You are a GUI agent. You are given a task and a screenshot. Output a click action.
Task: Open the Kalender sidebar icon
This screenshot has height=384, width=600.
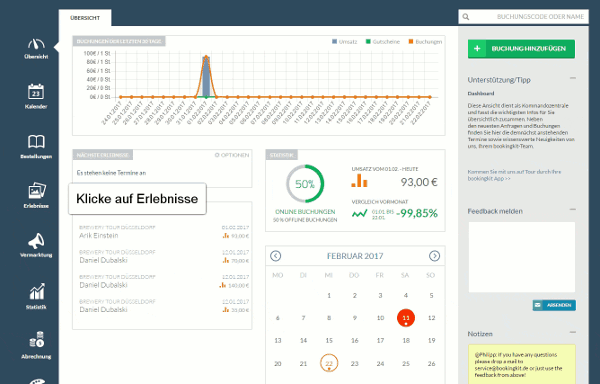tap(36, 92)
